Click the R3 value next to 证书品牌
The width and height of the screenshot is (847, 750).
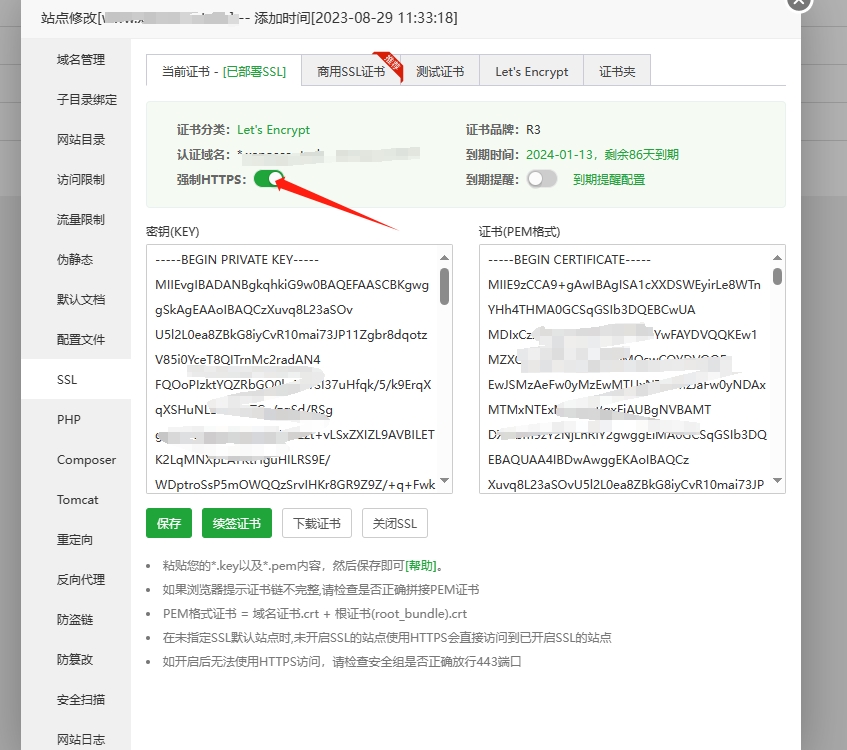click(533, 130)
